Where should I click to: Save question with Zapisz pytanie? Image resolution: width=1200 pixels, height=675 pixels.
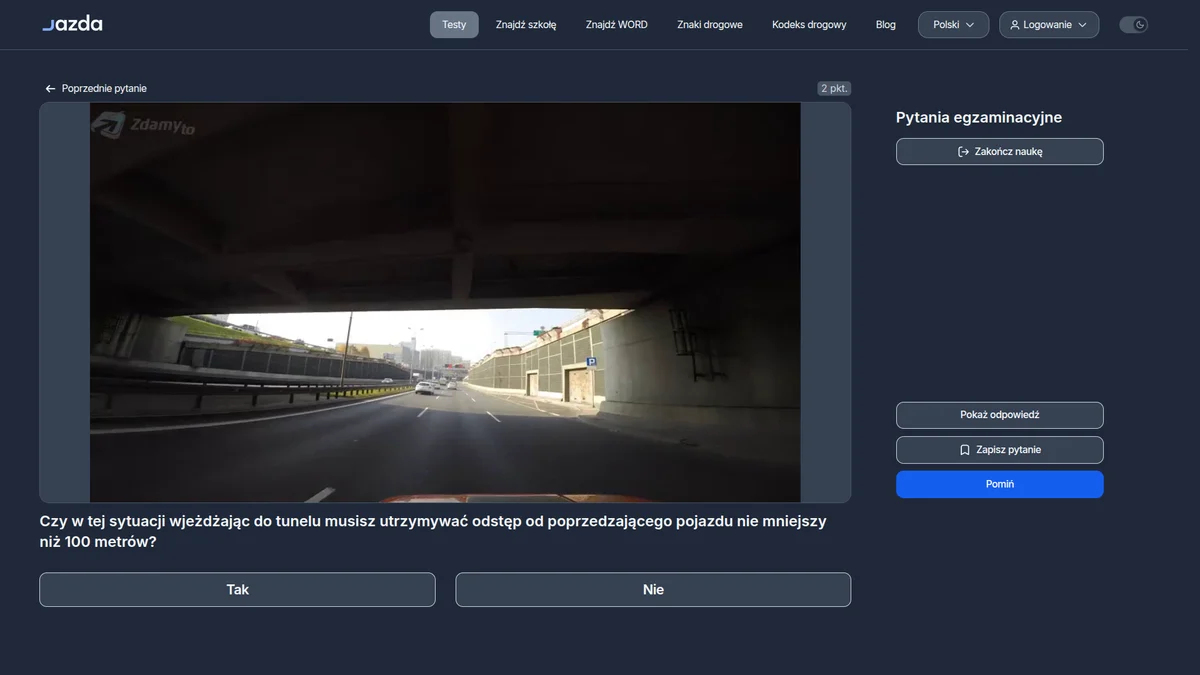(1000, 450)
